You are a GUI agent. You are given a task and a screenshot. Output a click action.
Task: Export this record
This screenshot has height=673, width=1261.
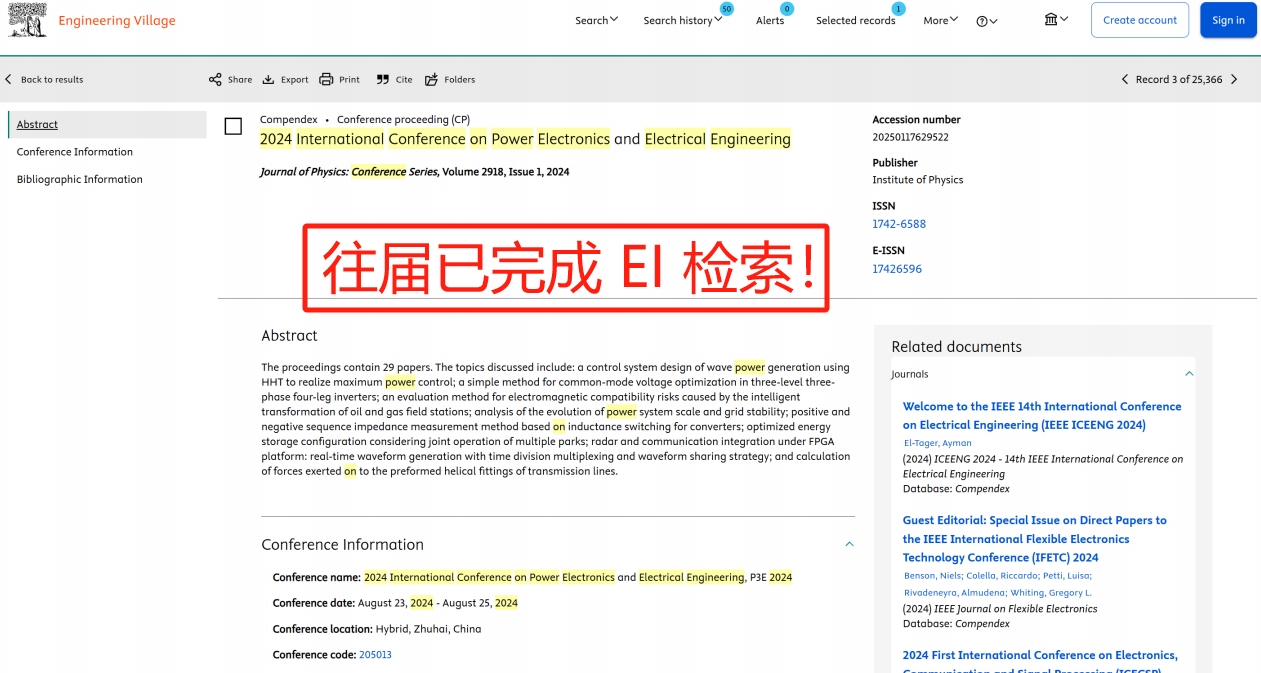click(285, 80)
